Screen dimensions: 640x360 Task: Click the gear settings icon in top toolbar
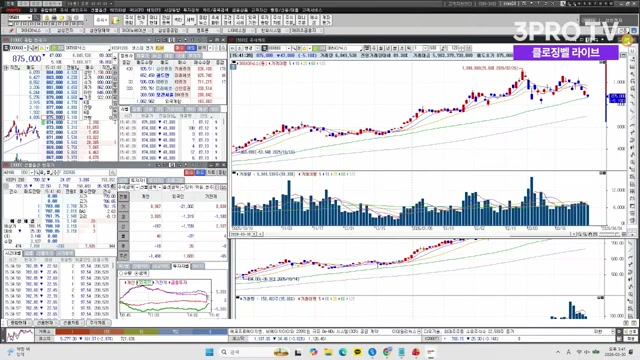click(x=77, y=18)
